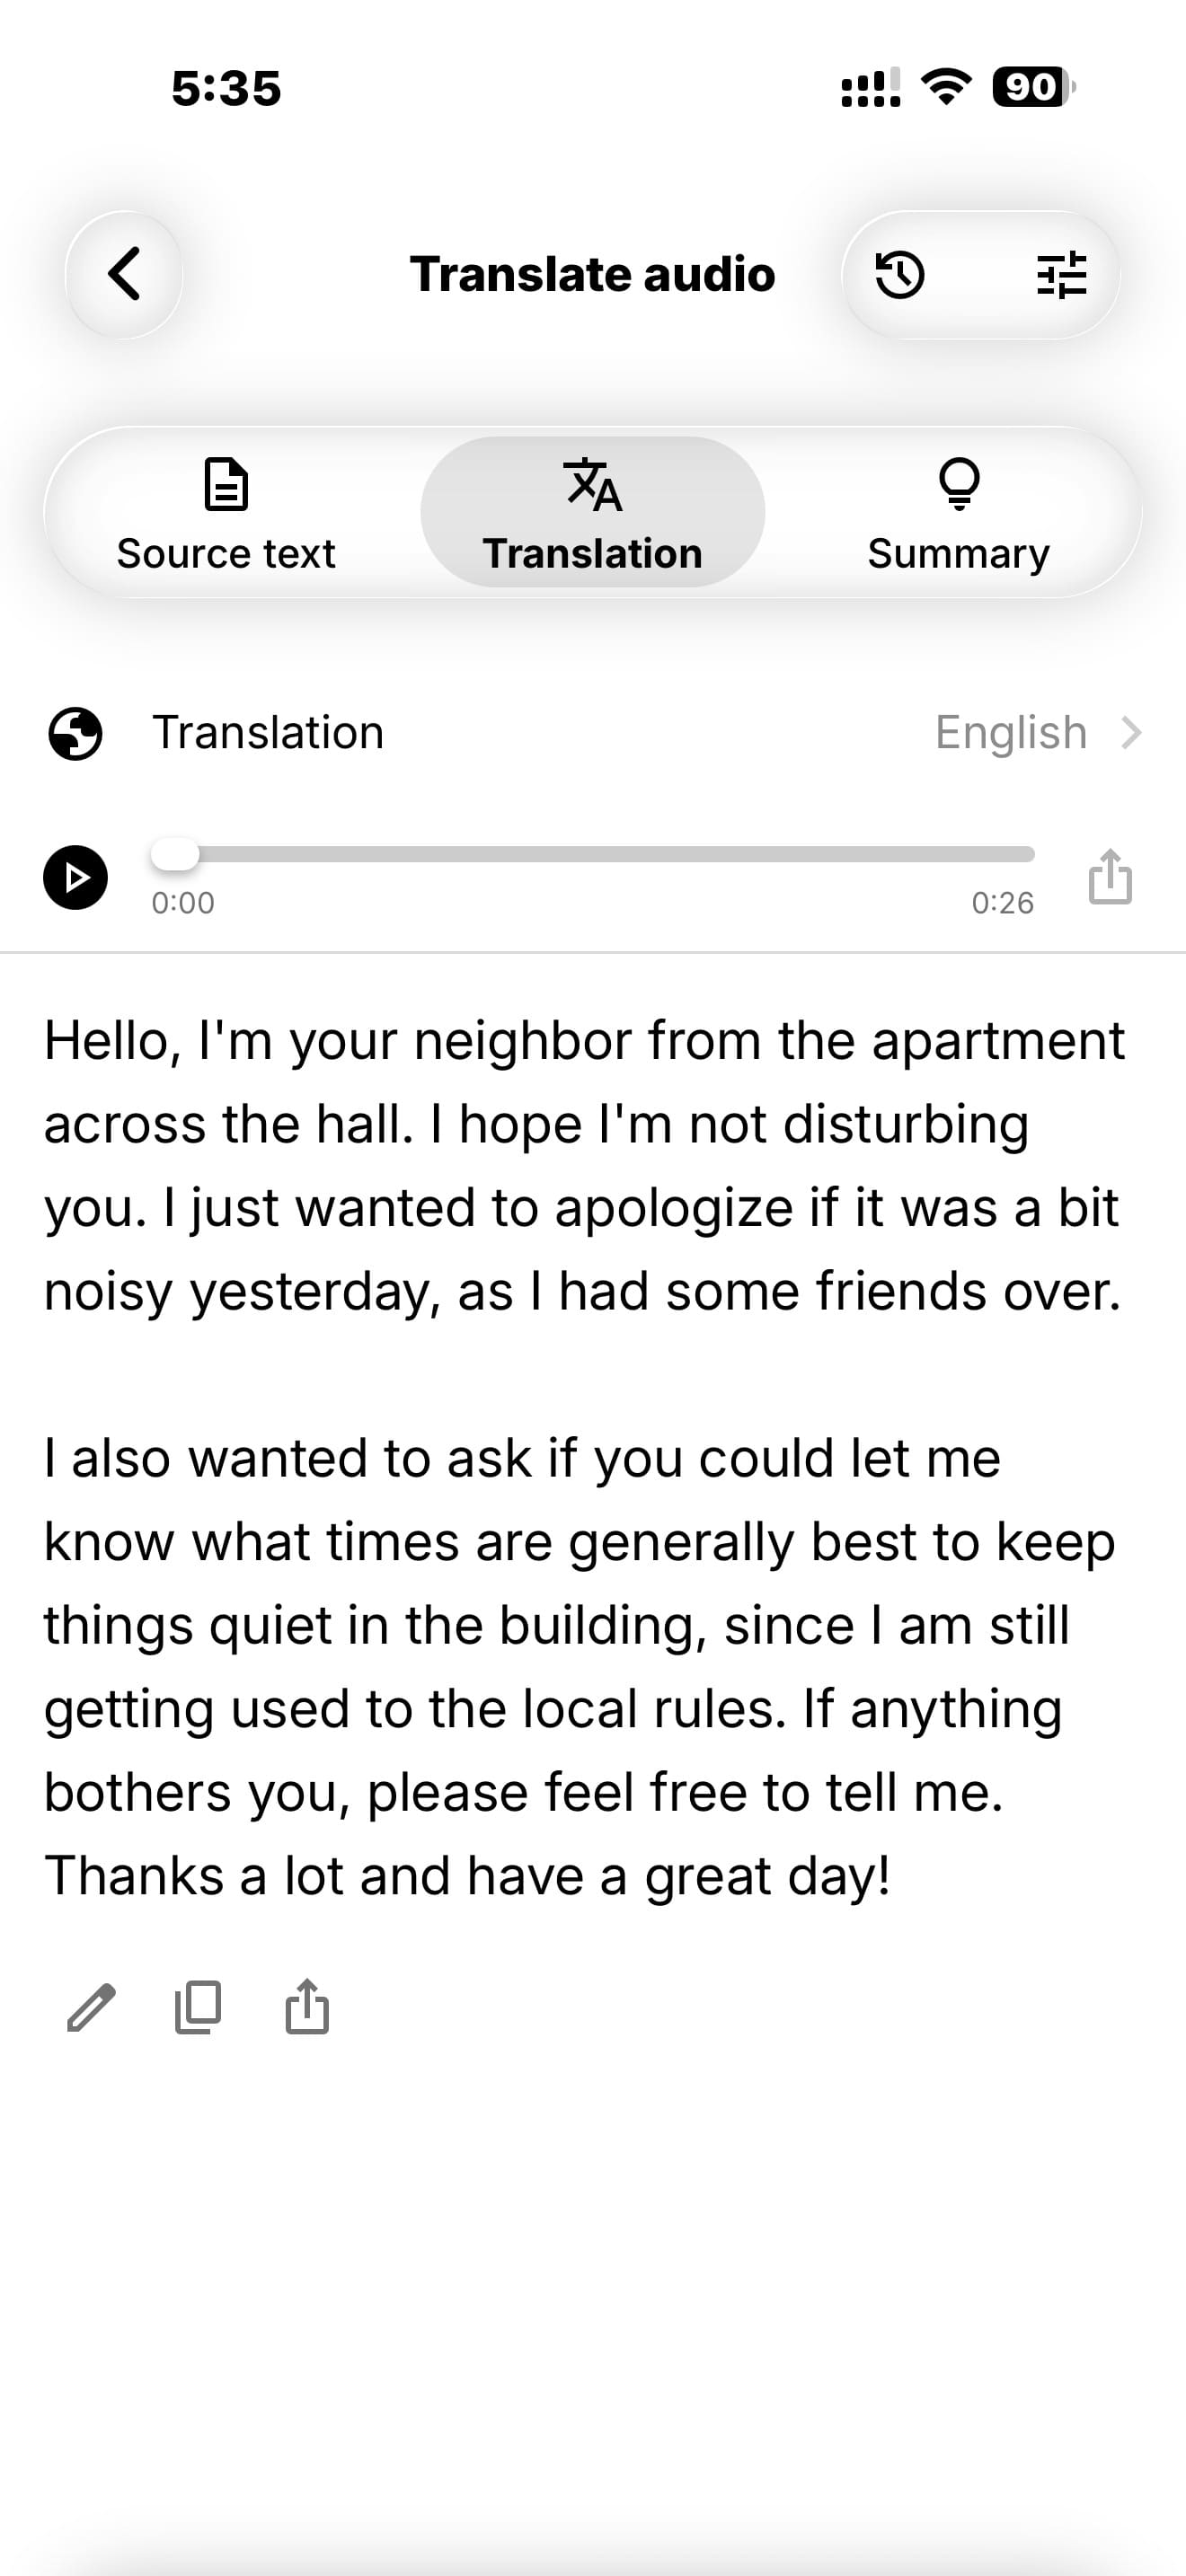Click the first translated paragraph

click(x=584, y=1166)
